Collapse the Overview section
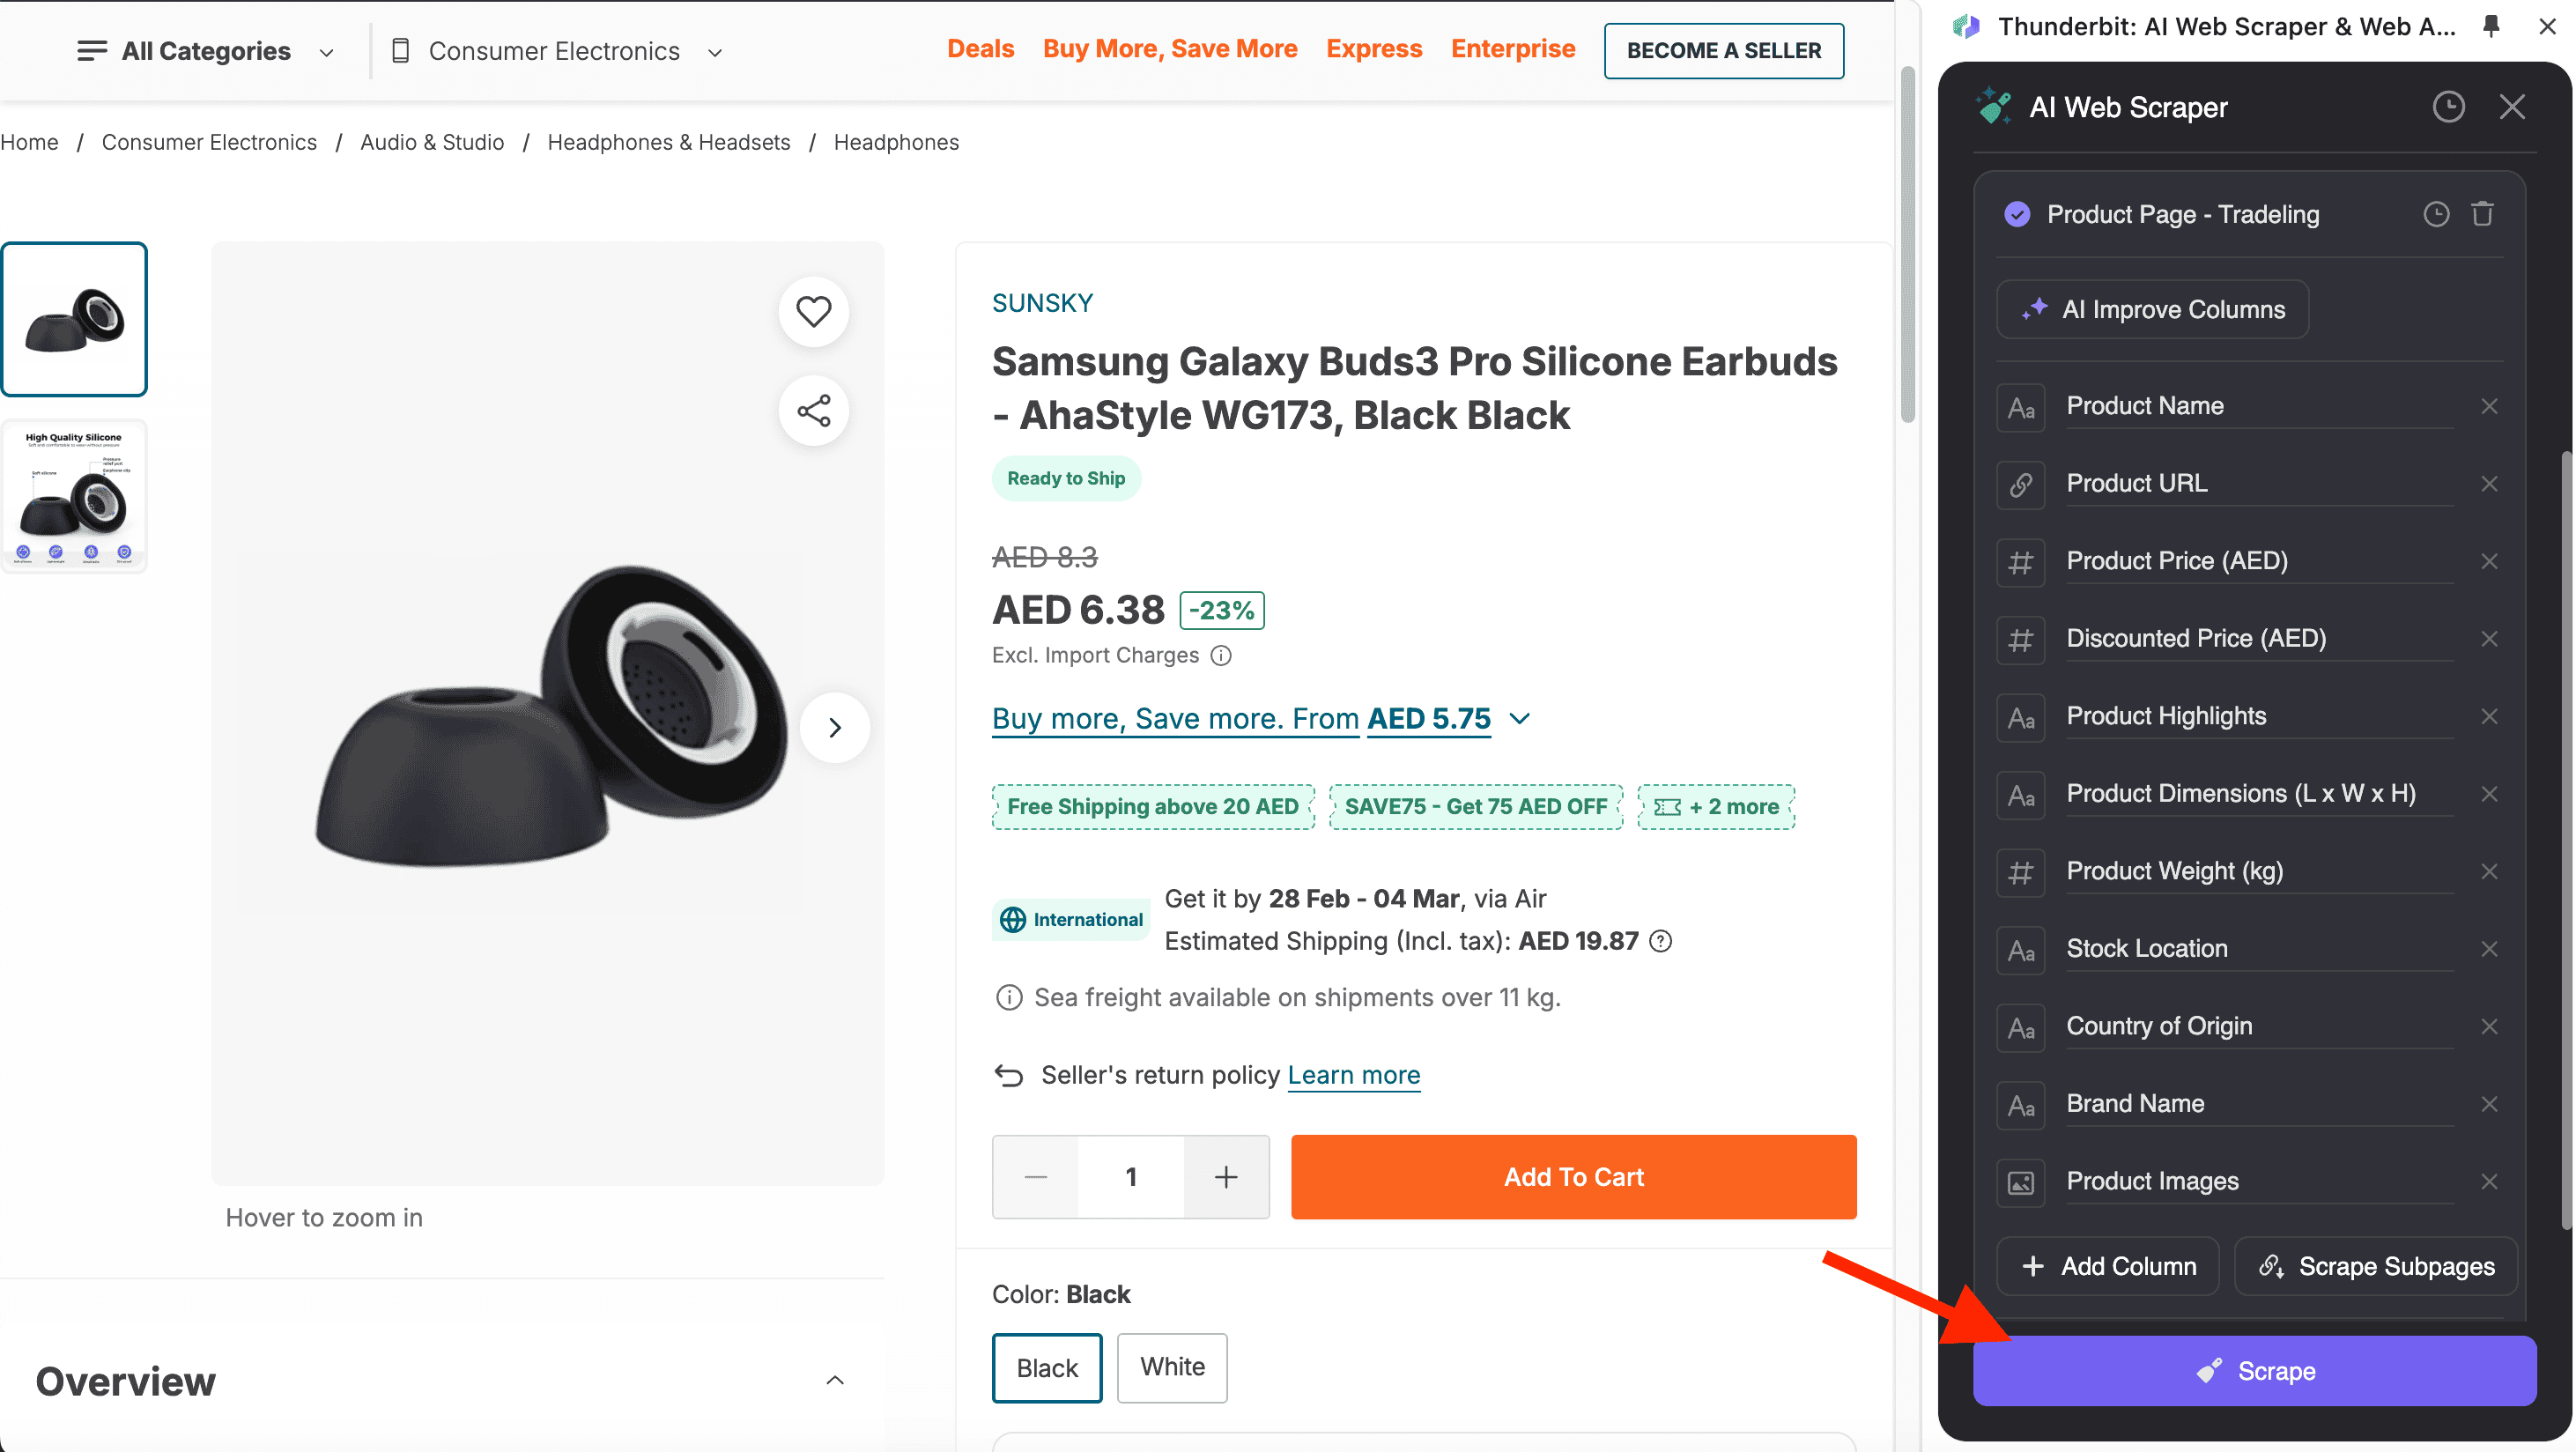 click(x=835, y=1380)
